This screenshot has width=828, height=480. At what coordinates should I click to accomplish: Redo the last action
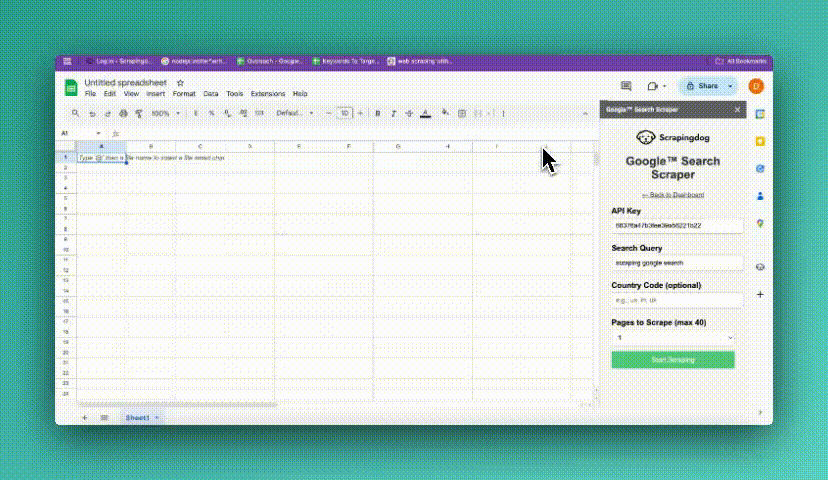(x=107, y=114)
